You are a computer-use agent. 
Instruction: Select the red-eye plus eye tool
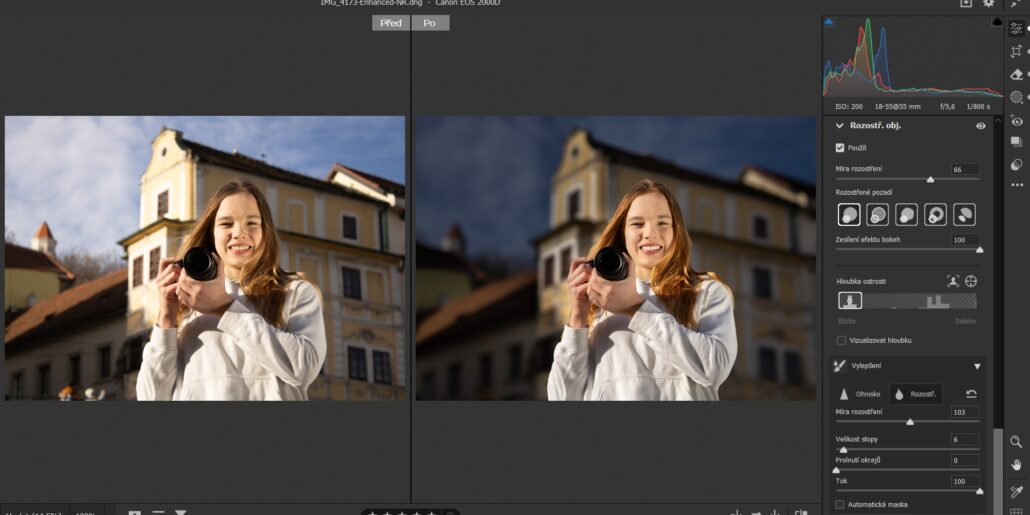1016,120
